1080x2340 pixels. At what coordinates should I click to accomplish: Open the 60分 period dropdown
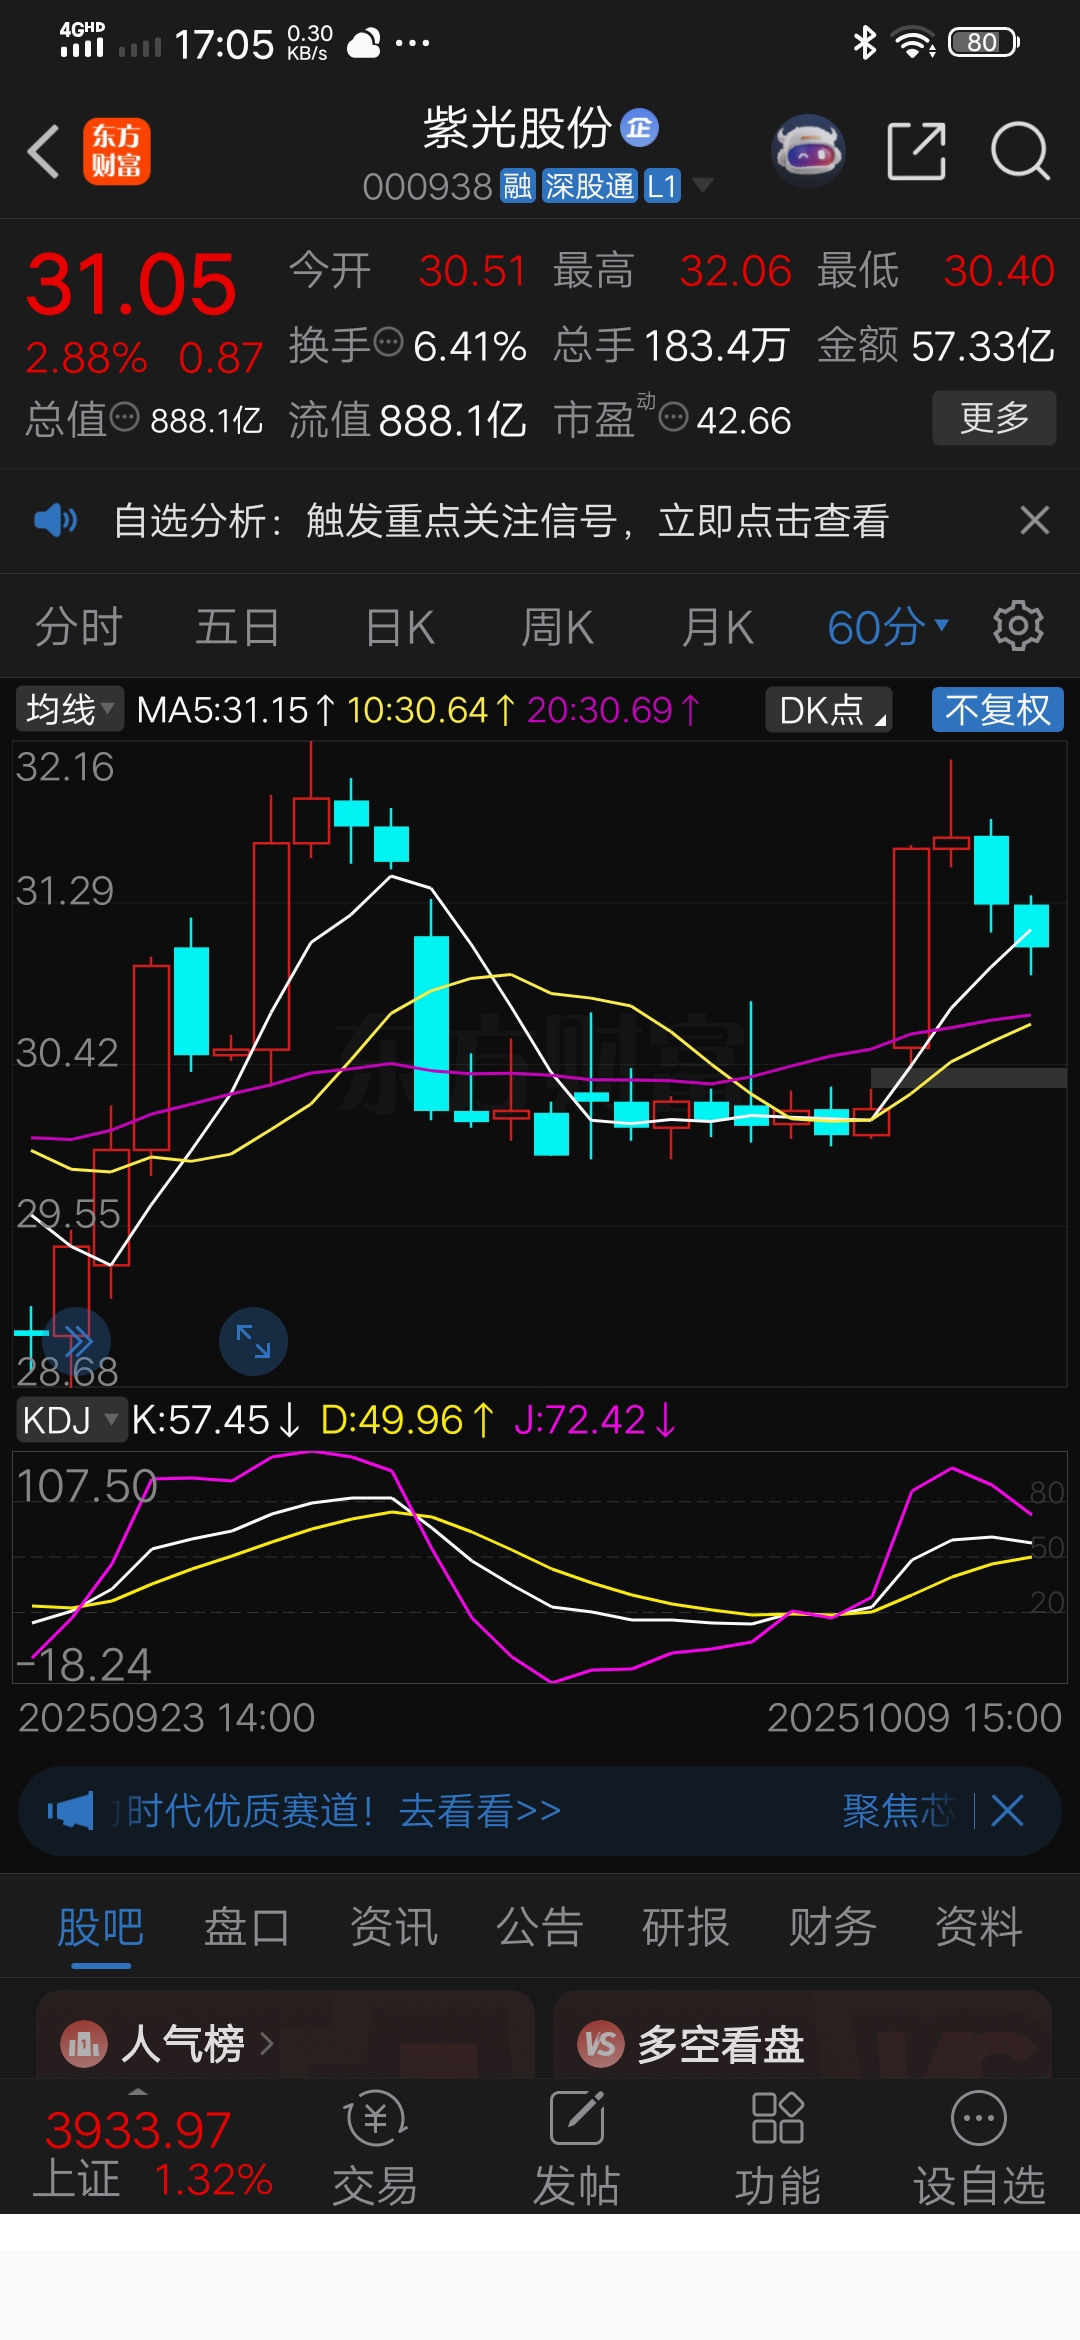coord(888,628)
